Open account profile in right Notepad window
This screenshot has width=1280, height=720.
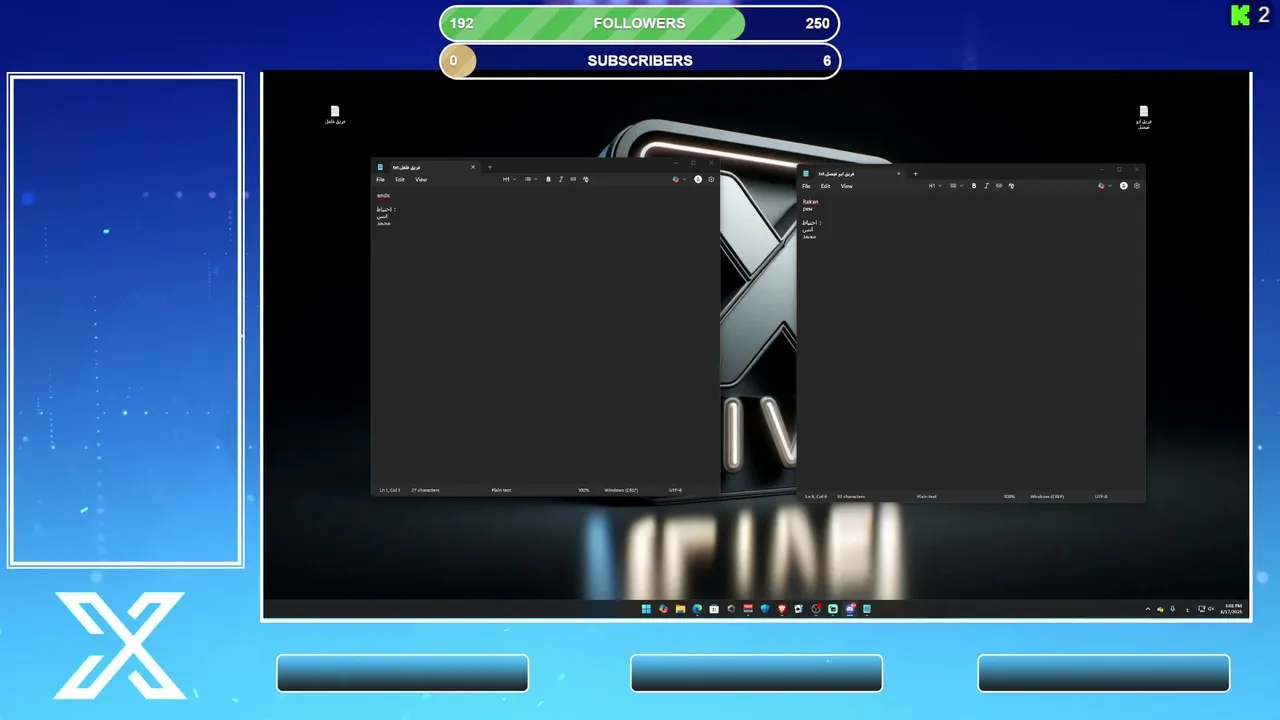(x=1123, y=185)
